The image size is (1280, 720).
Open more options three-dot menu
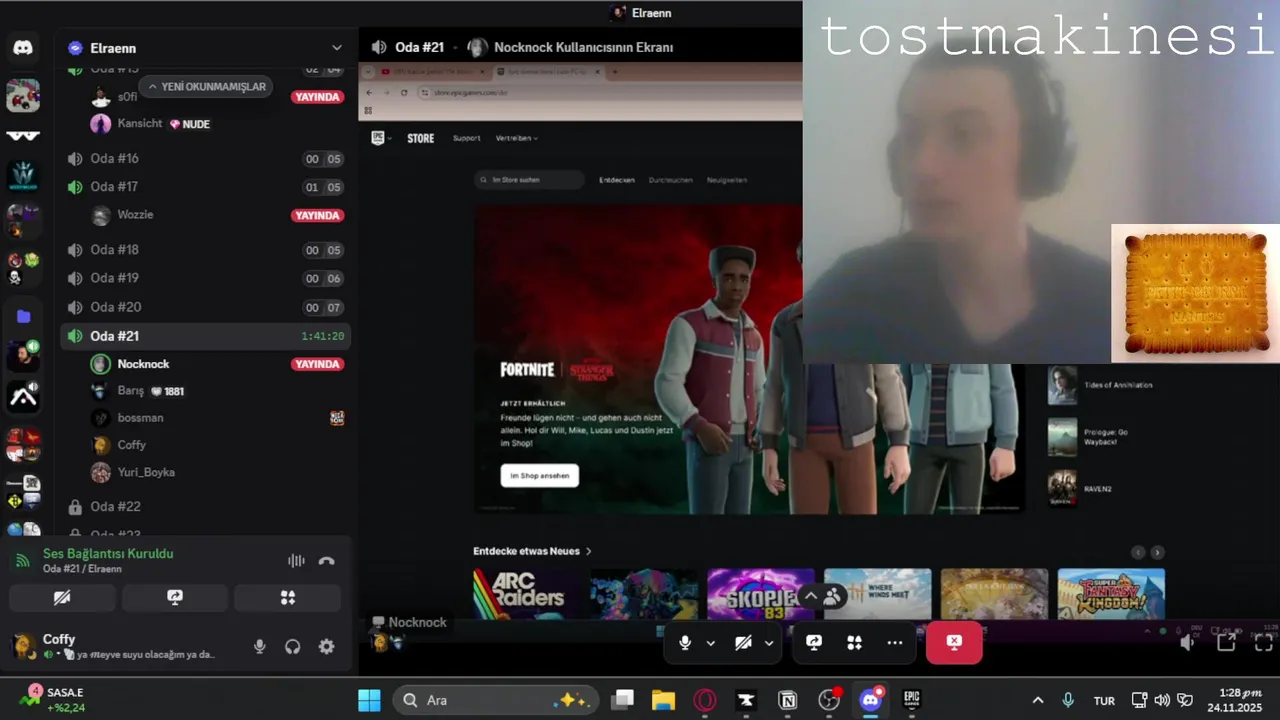point(895,643)
